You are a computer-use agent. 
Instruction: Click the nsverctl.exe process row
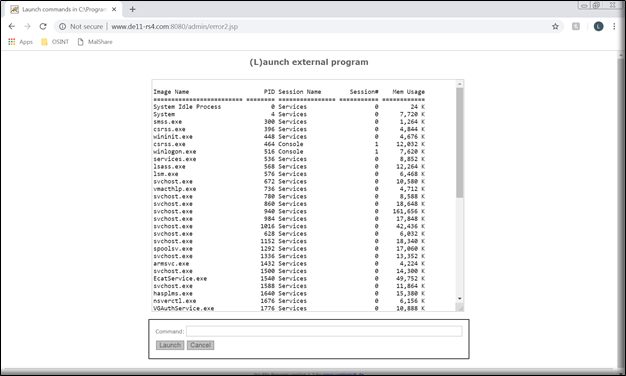click(289, 301)
